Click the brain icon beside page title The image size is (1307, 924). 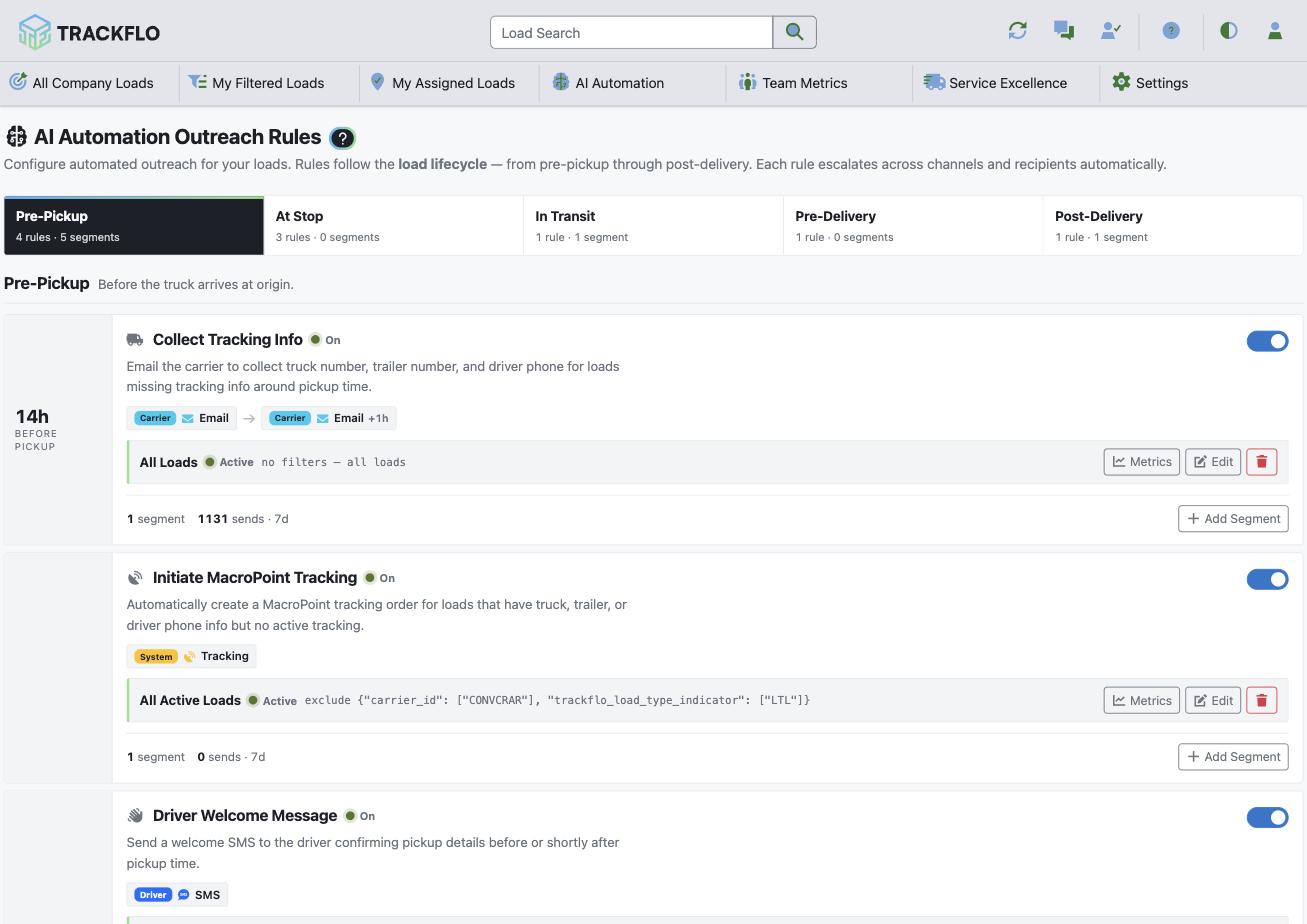(x=16, y=137)
